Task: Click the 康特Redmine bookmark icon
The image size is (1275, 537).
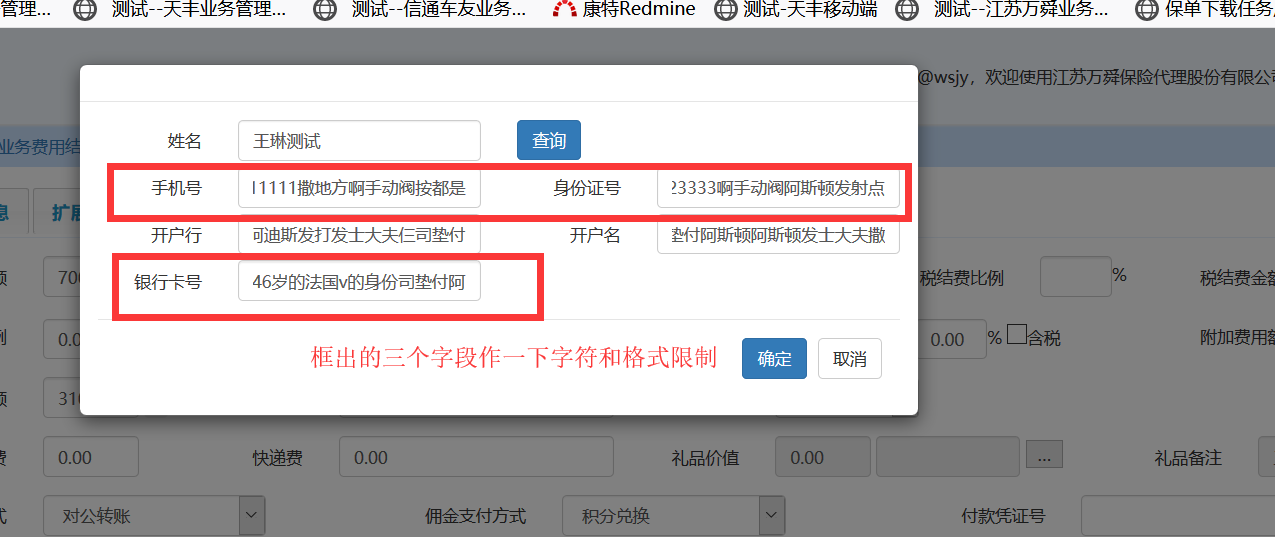Action: [x=565, y=11]
